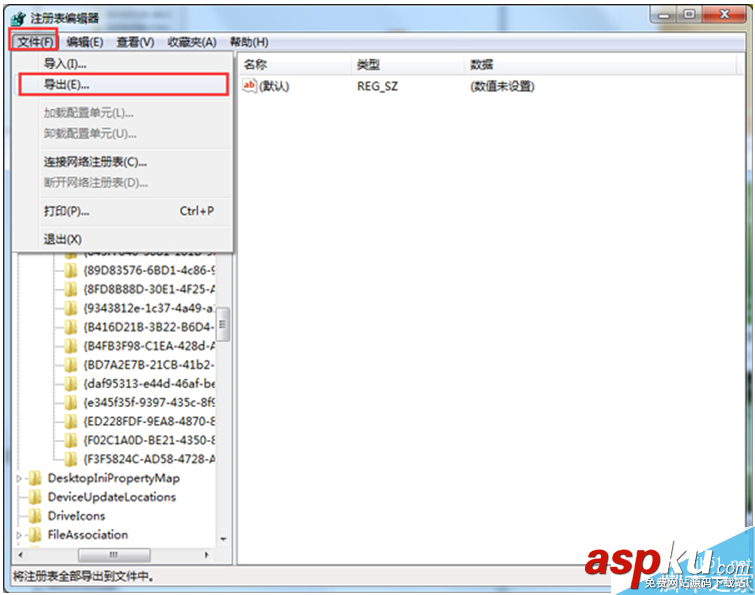755x595 pixels.
Task: Select the {e345f35f-9397-435c key label
Action: point(149,402)
